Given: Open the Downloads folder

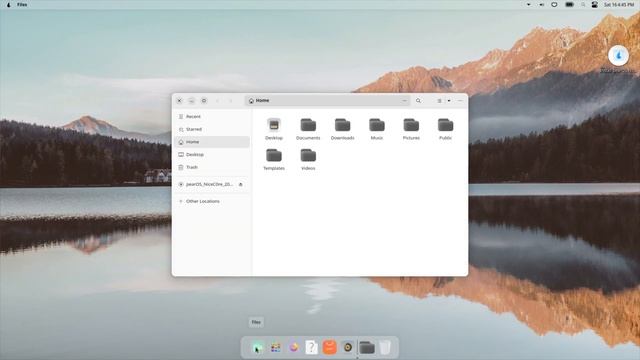Looking at the screenshot, I should point(342,129).
